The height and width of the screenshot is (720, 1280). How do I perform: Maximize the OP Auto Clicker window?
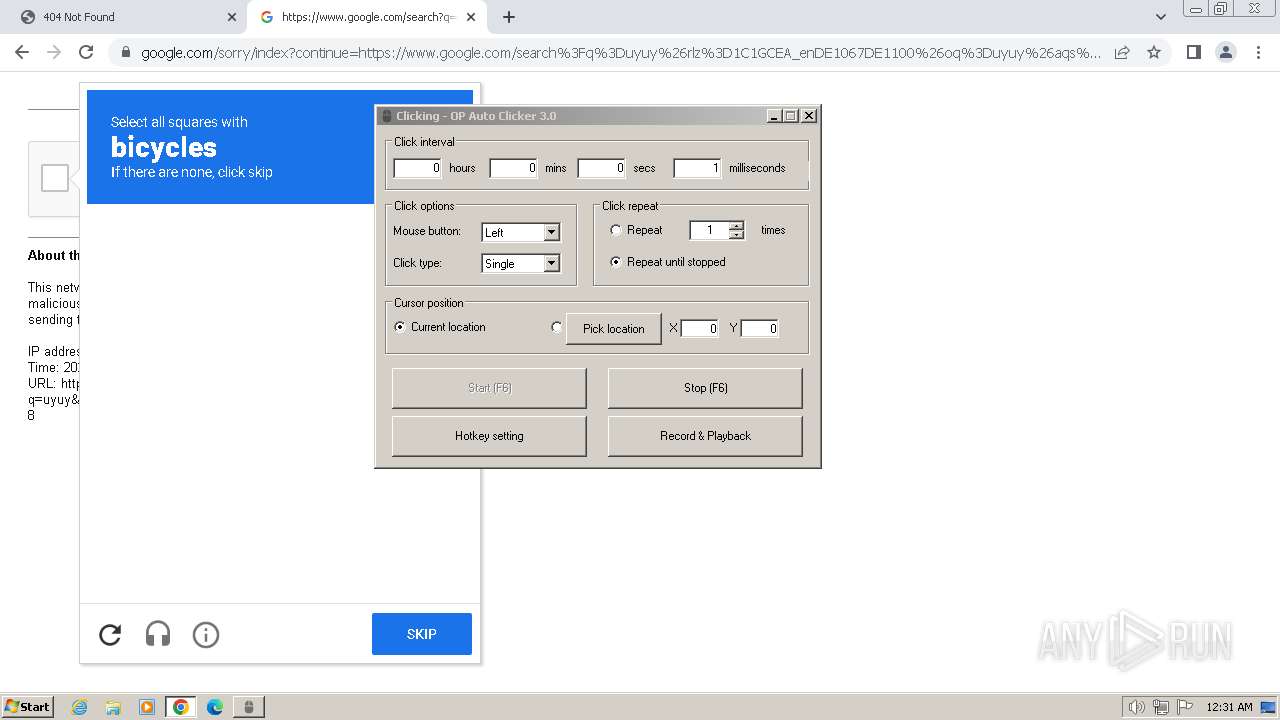(x=791, y=116)
